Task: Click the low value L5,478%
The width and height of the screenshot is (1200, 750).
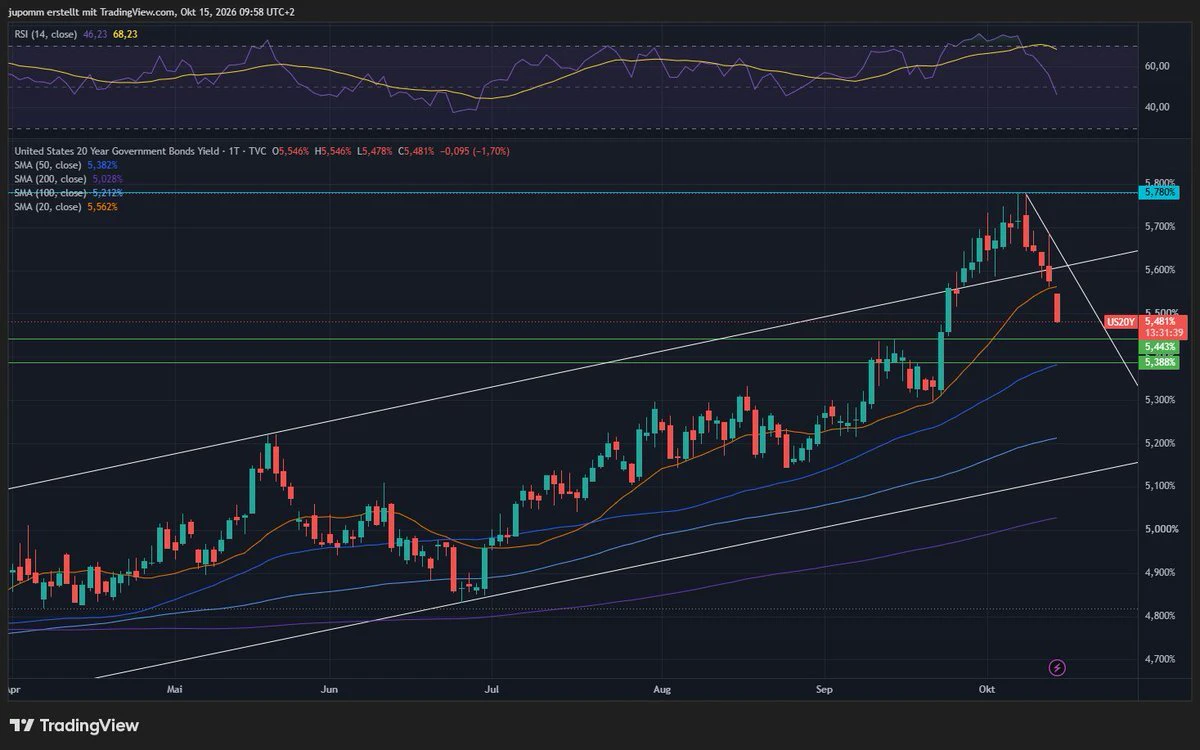Action: tap(375, 151)
